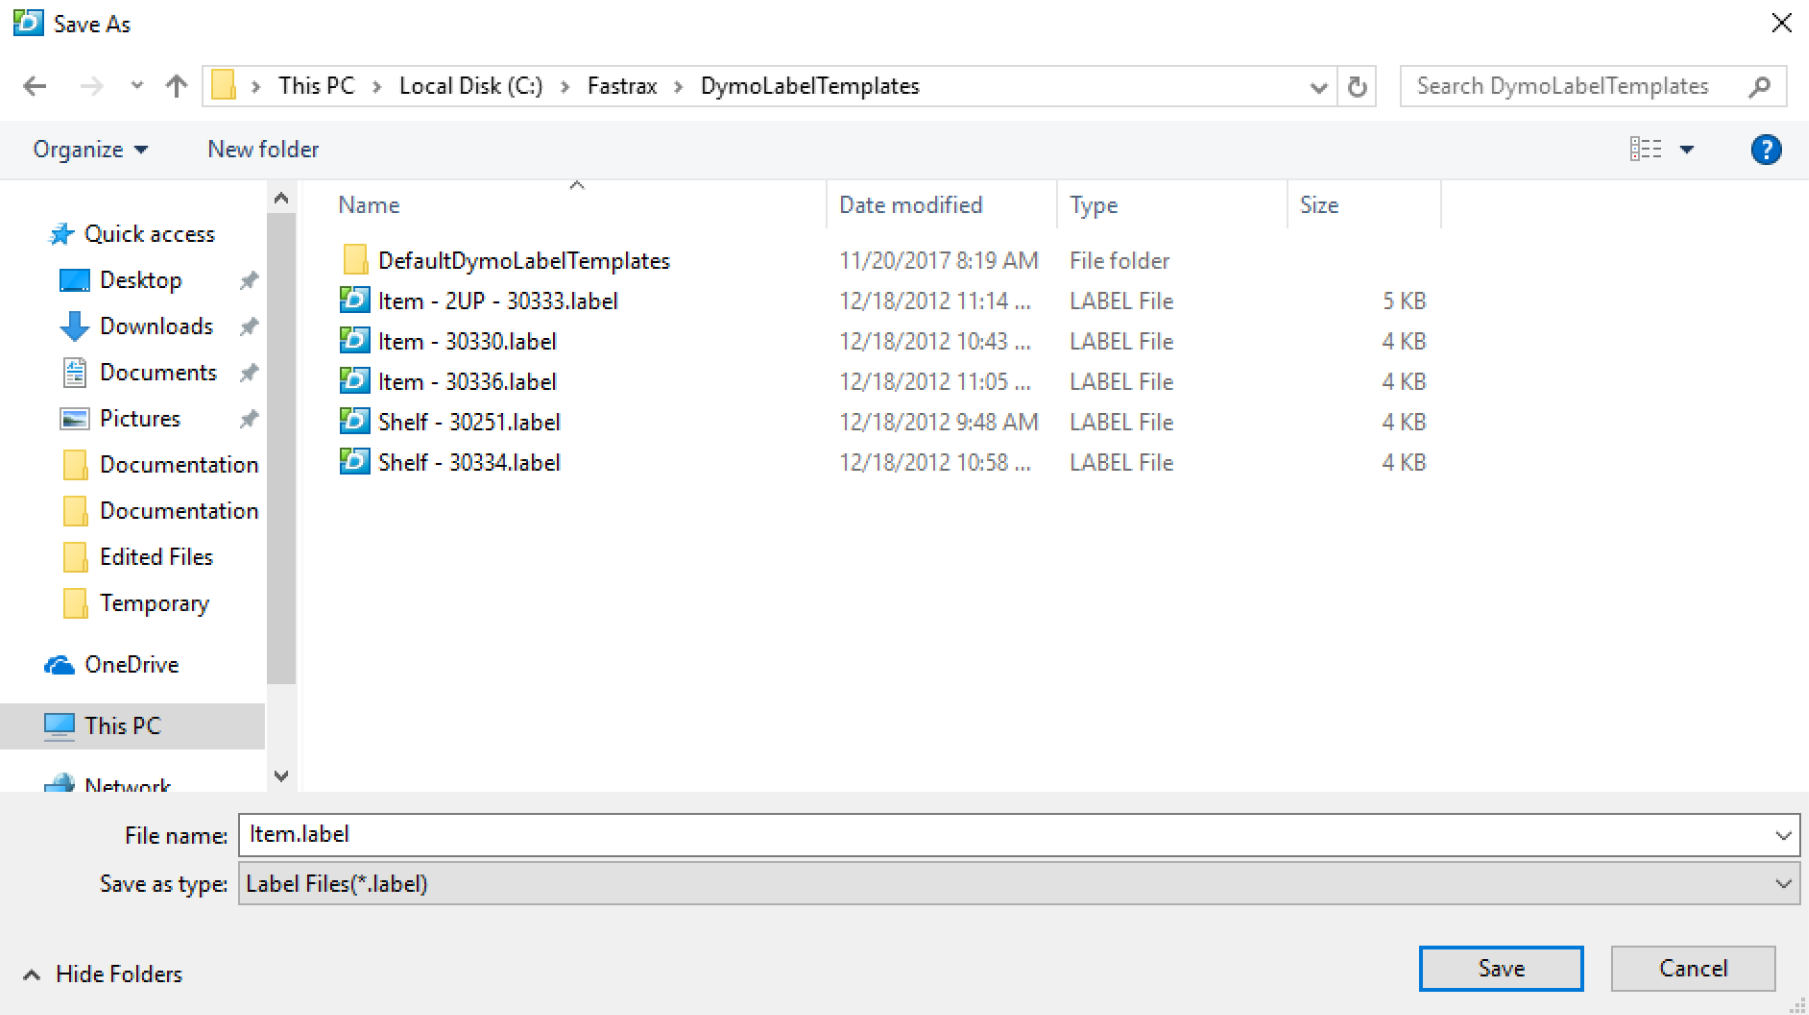Sort by Date modified column
Image resolution: width=1809 pixels, height=1015 pixels.
pos(910,205)
